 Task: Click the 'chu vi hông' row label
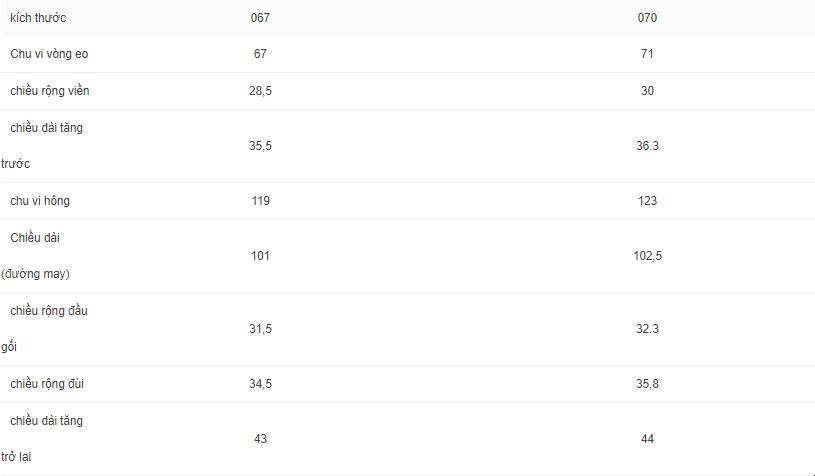[x=40, y=201]
